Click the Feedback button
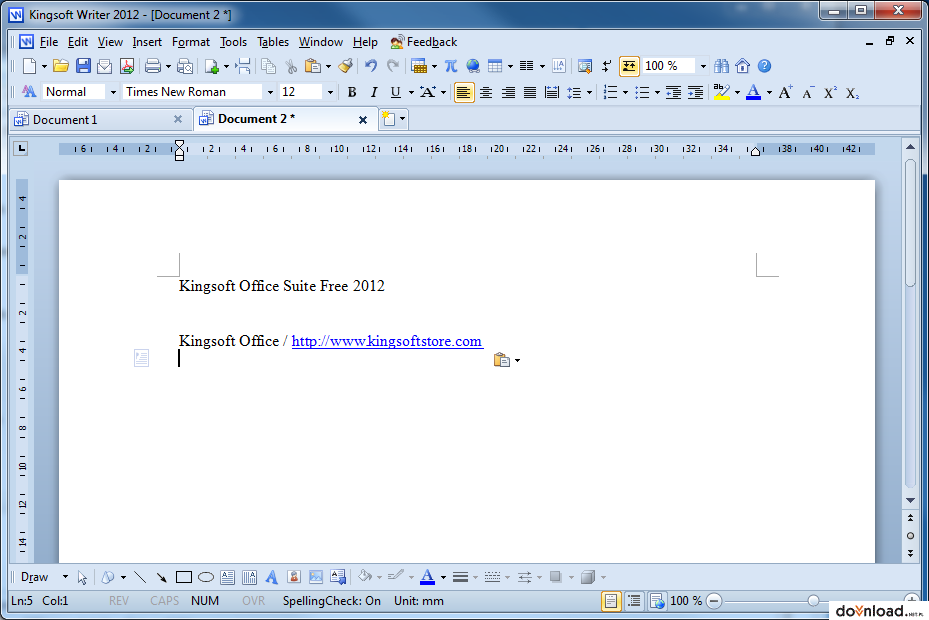The image size is (929, 620). click(x=424, y=42)
